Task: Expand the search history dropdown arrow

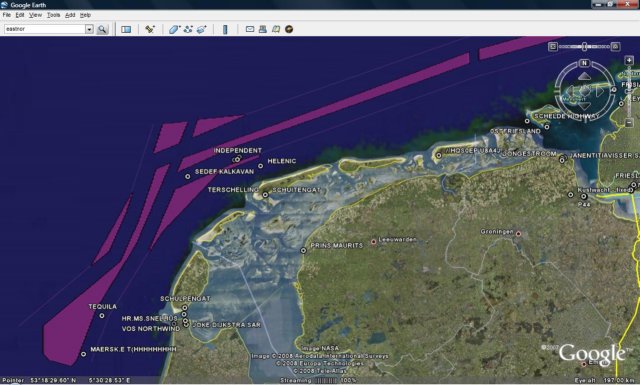Action: [x=89, y=29]
